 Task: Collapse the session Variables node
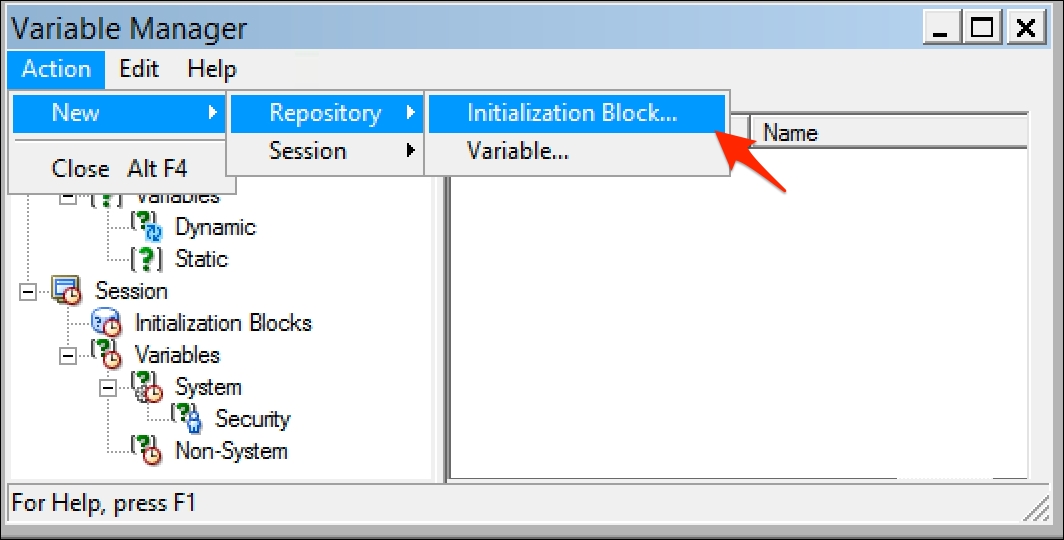(68, 356)
